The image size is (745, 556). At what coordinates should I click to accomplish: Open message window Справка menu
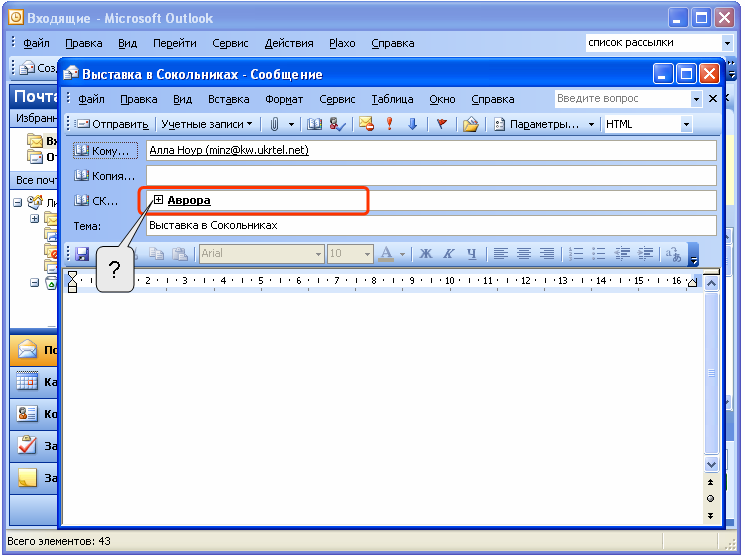click(x=492, y=99)
